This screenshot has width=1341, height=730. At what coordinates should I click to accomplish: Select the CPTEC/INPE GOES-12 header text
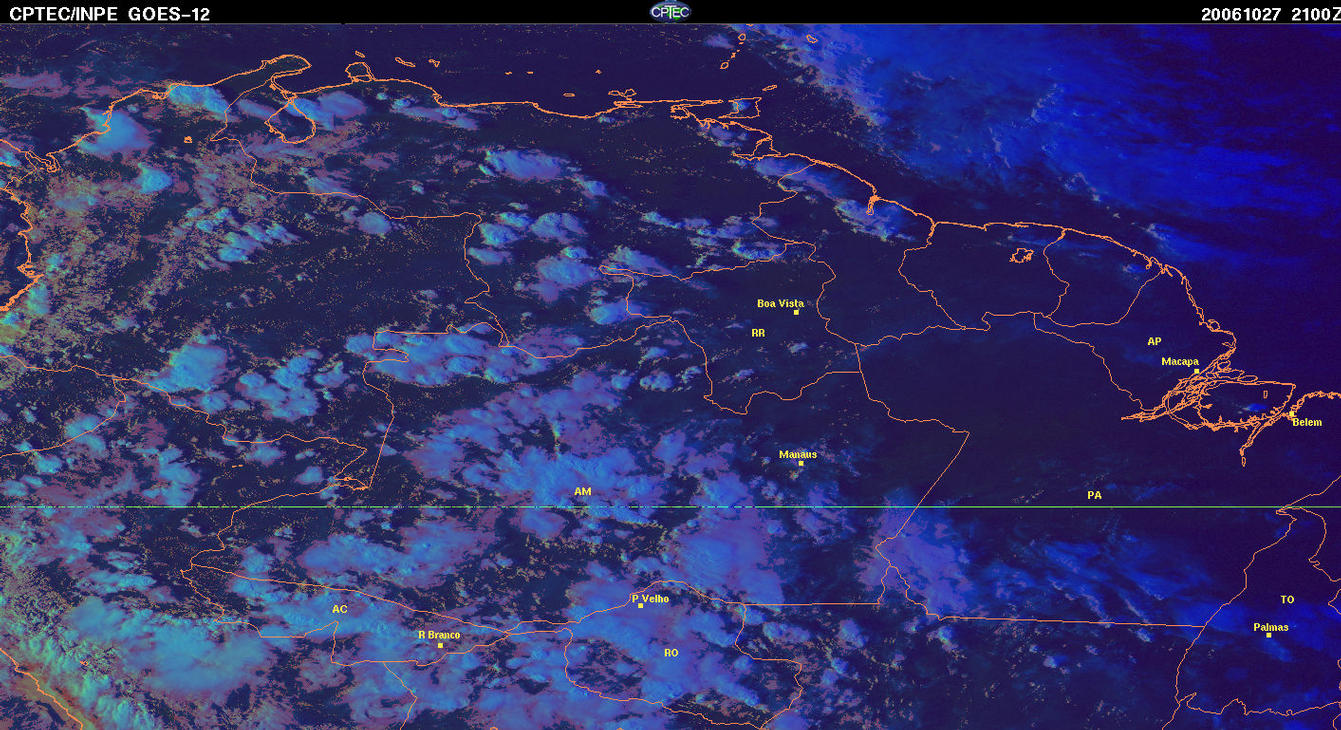(x=110, y=13)
